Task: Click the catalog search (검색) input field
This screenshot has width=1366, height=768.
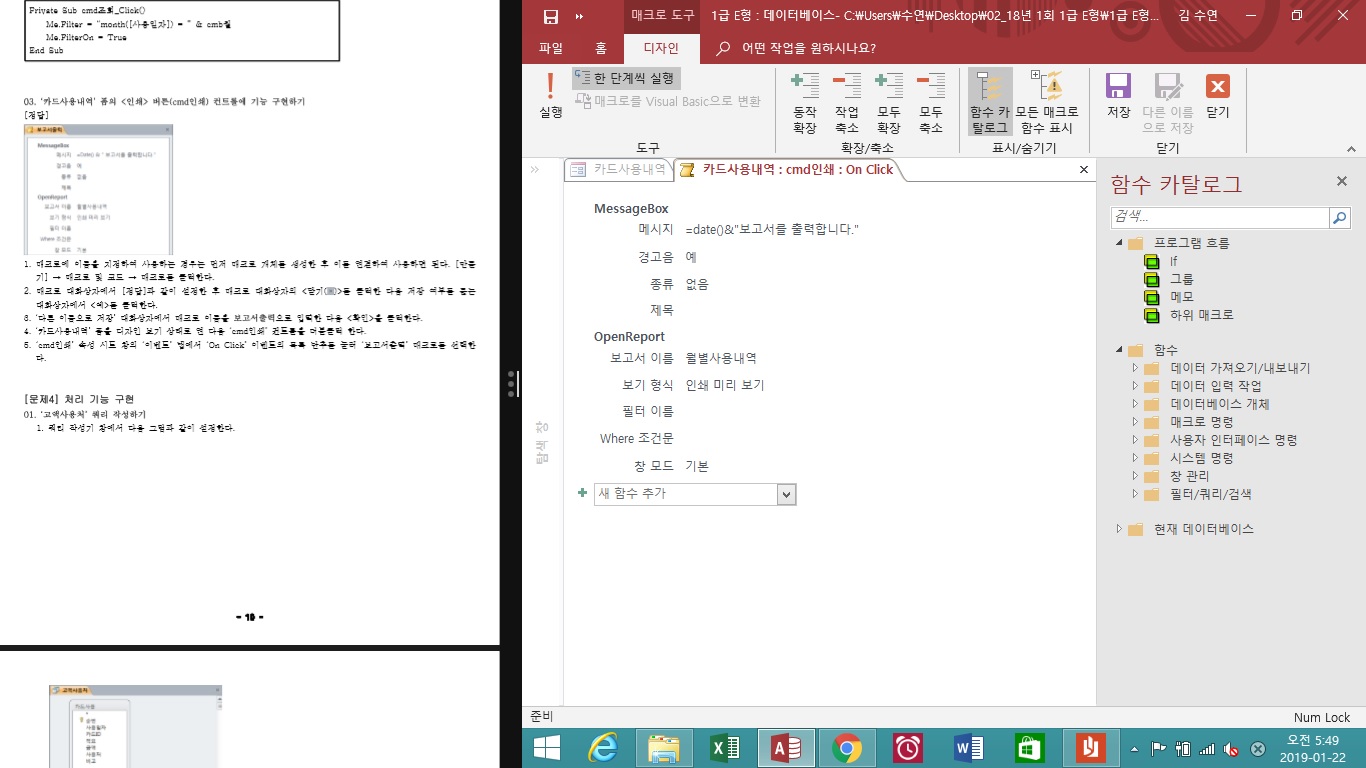Action: click(1219, 217)
